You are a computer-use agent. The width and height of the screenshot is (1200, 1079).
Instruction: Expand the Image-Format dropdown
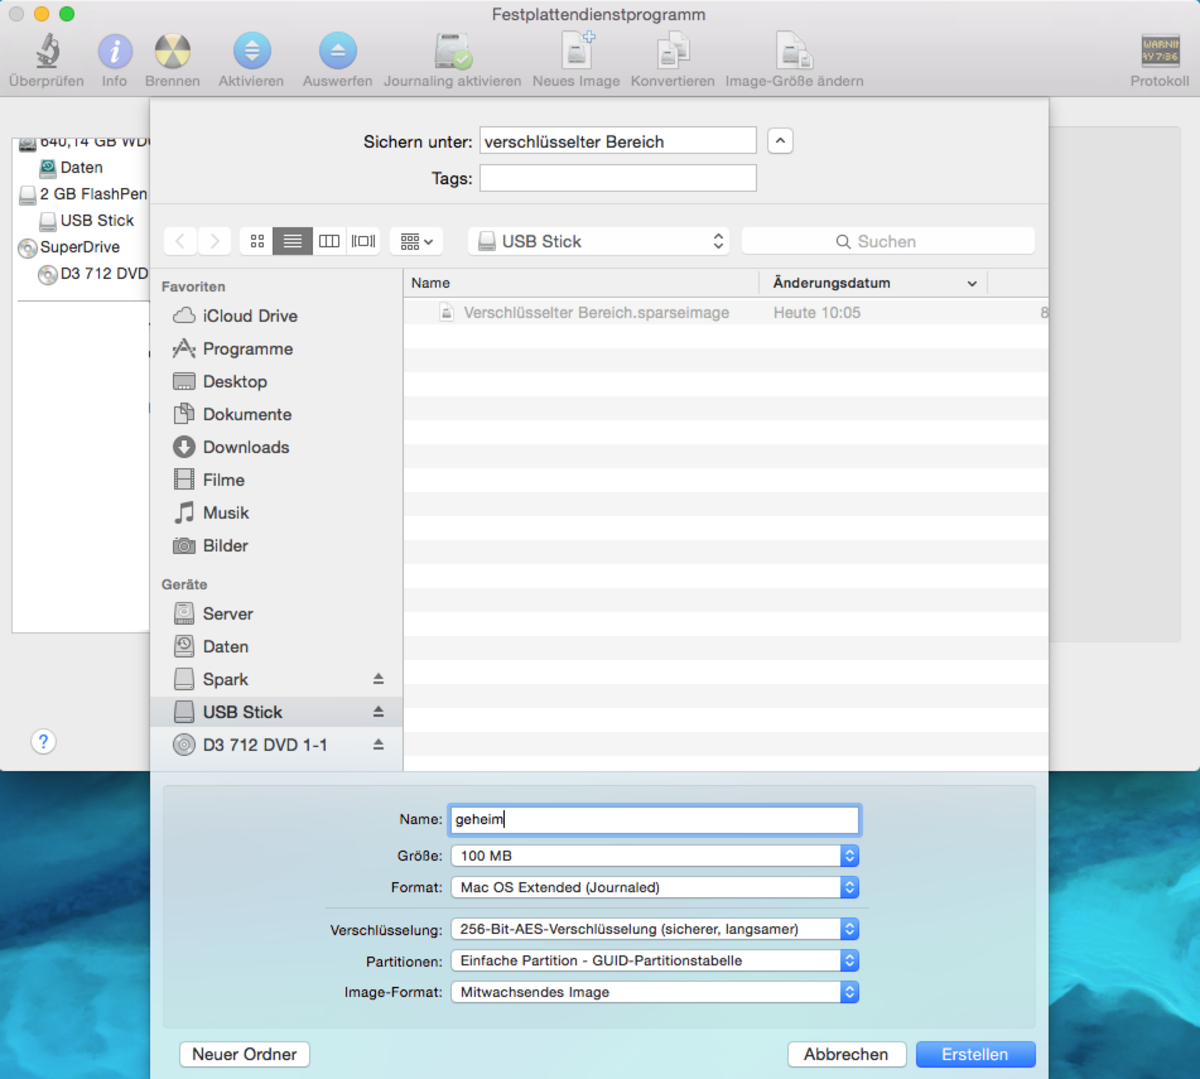(654, 992)
